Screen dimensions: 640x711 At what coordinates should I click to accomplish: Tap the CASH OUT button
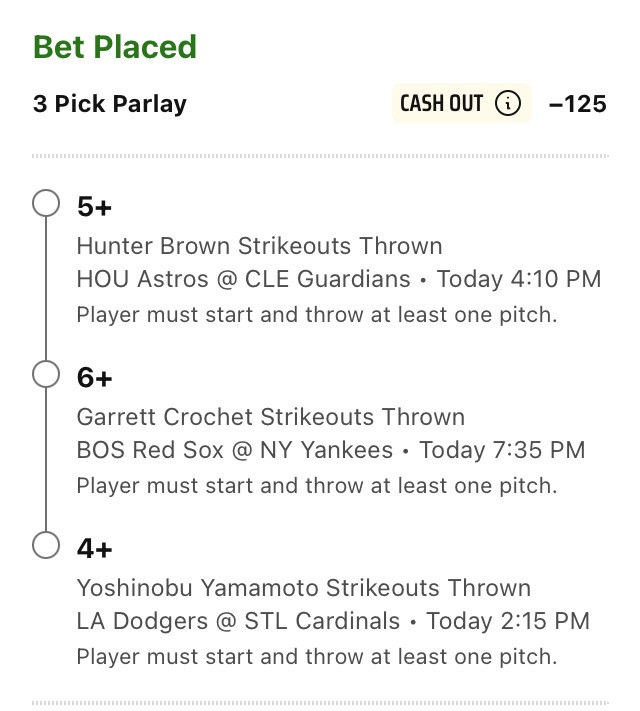[461, 103]
